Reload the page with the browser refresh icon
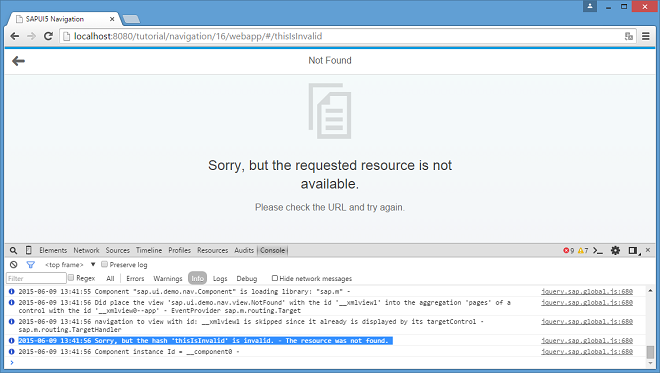 tap(48, 36)
